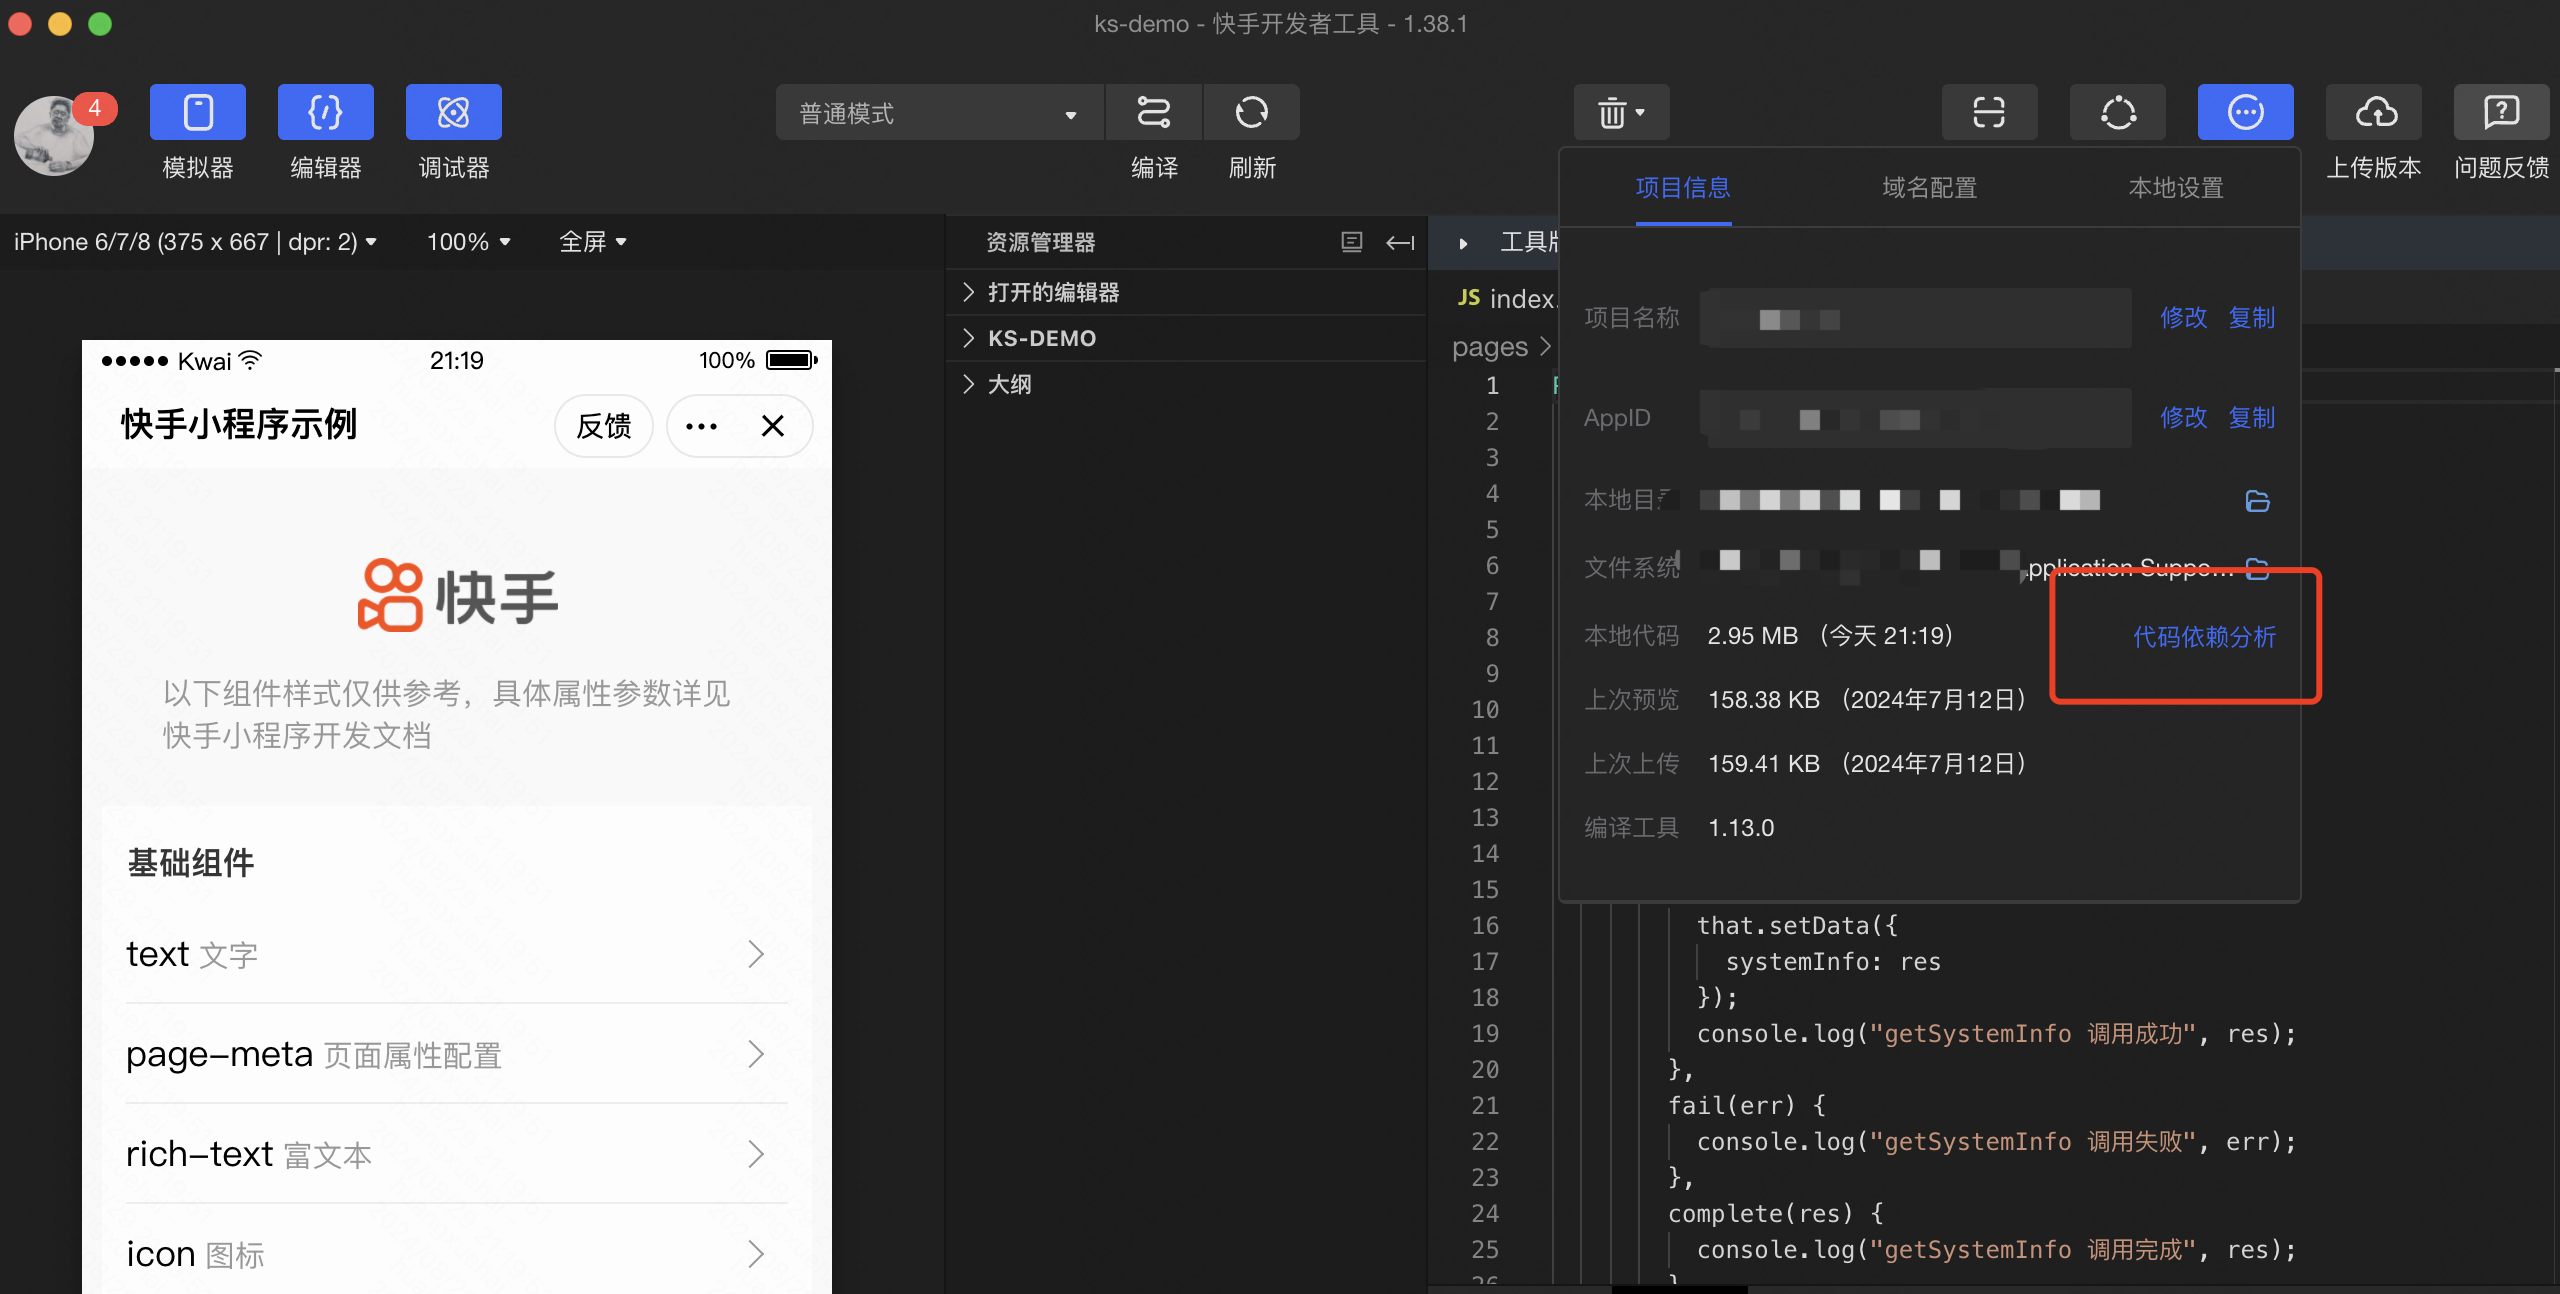Click the 上次预览 158.38 KB value
The image size is (2560, 1294).
(x=1867, y=700)
